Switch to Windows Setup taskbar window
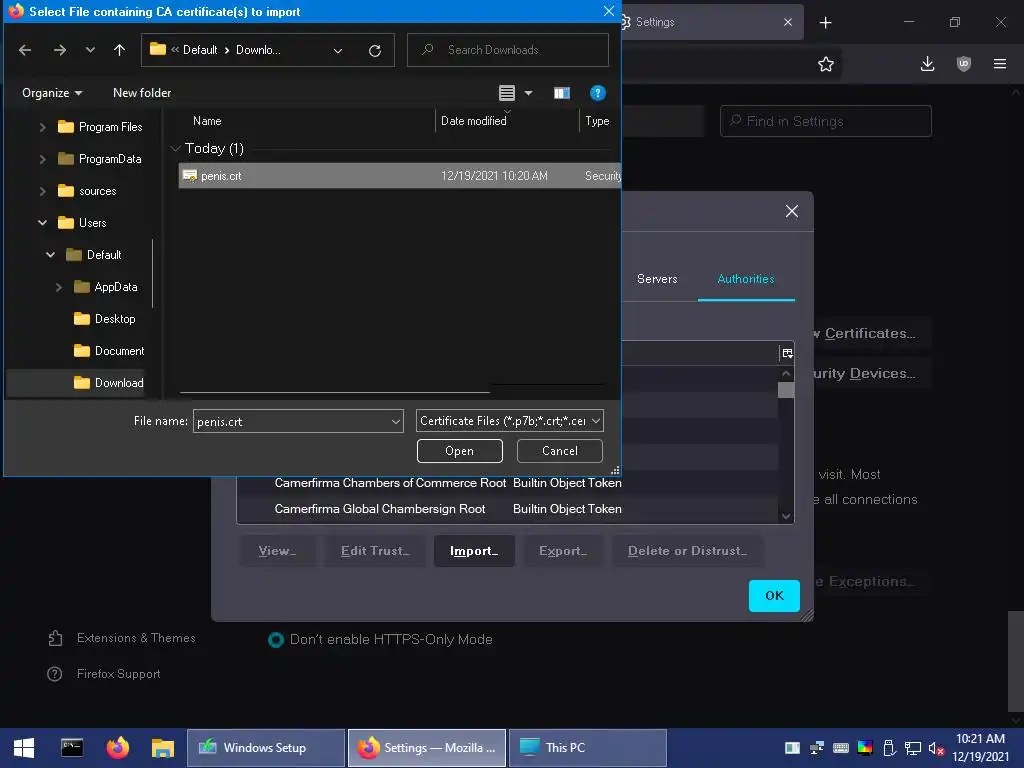Image resolution: width=1024 pixels, height=768 pixels. click(266, 748)
